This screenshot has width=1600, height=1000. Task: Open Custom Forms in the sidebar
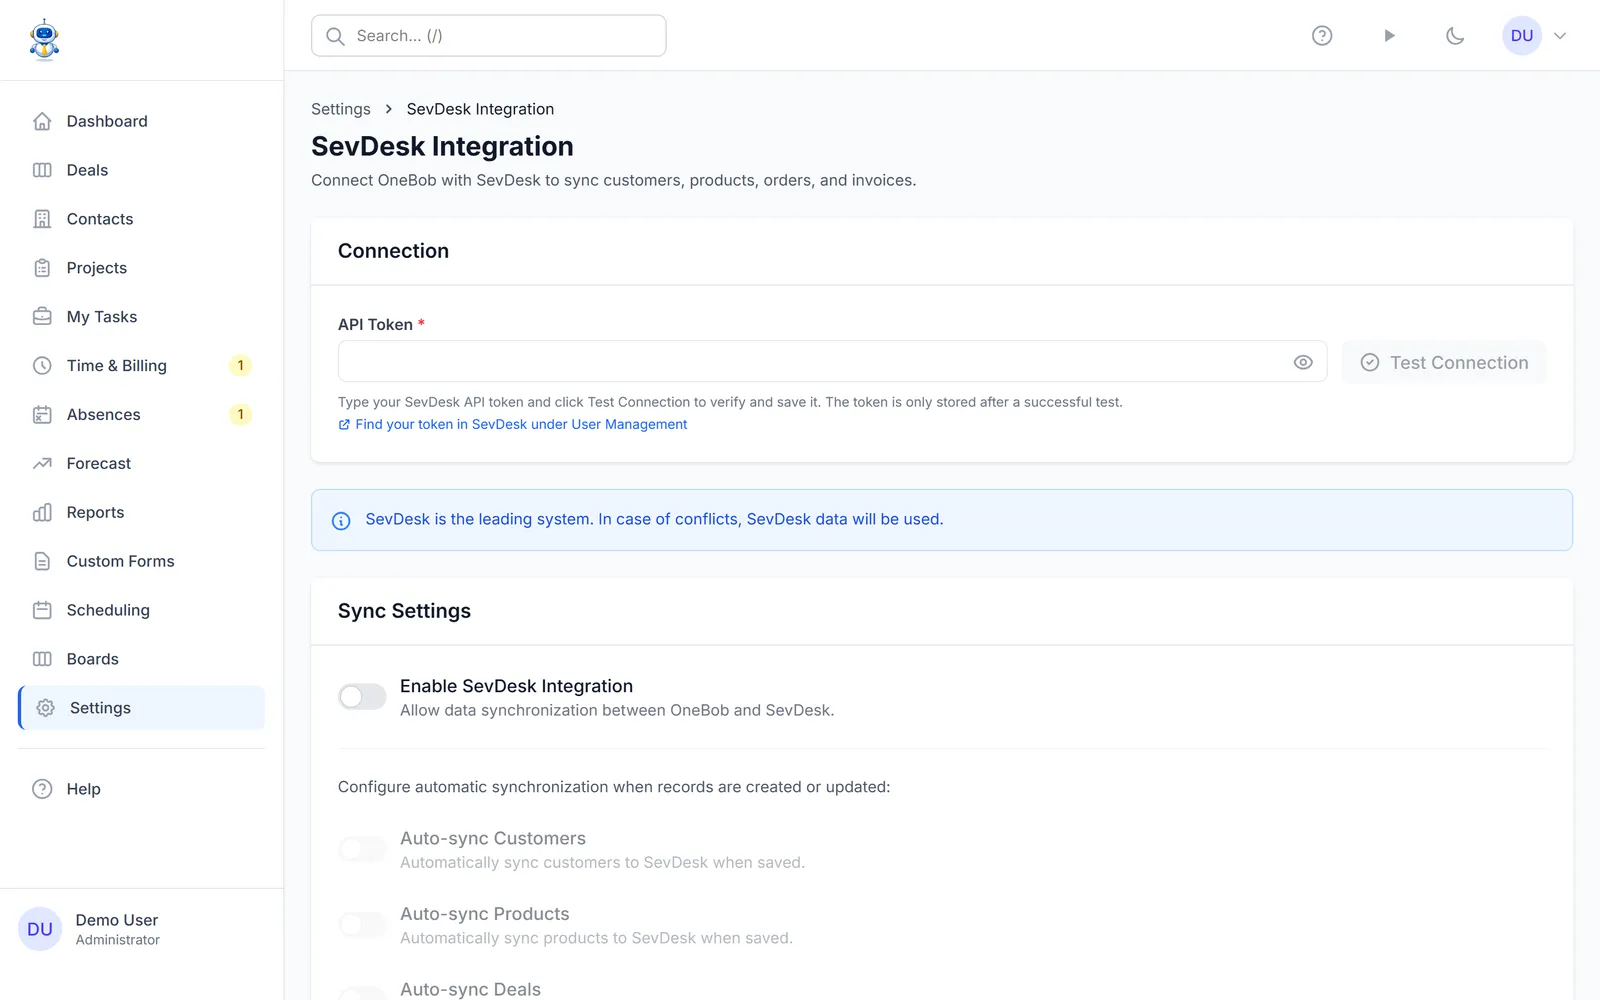click(142, 562)
